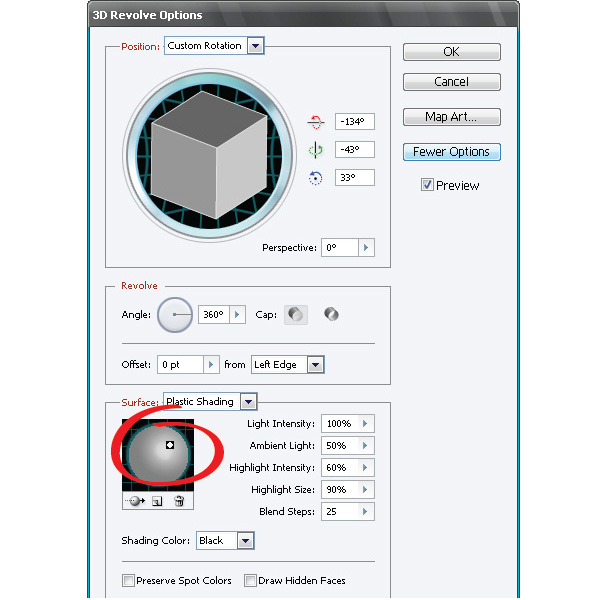Click the Z-axis rotation icon

[315, 178]
